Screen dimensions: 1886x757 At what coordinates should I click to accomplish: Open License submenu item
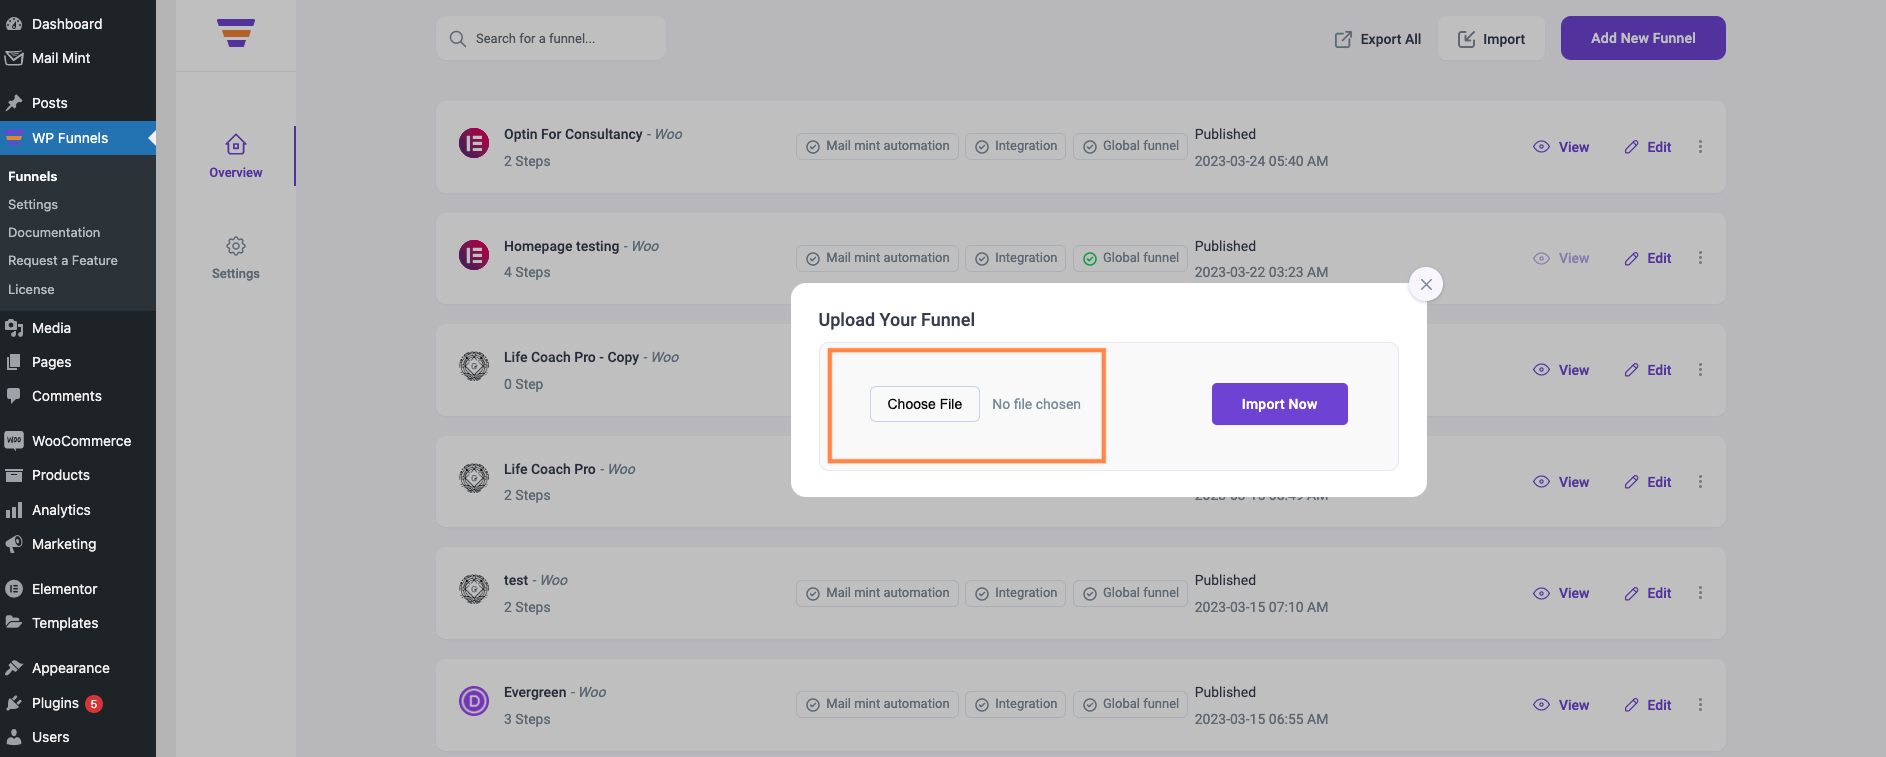(x=31, y=289)
